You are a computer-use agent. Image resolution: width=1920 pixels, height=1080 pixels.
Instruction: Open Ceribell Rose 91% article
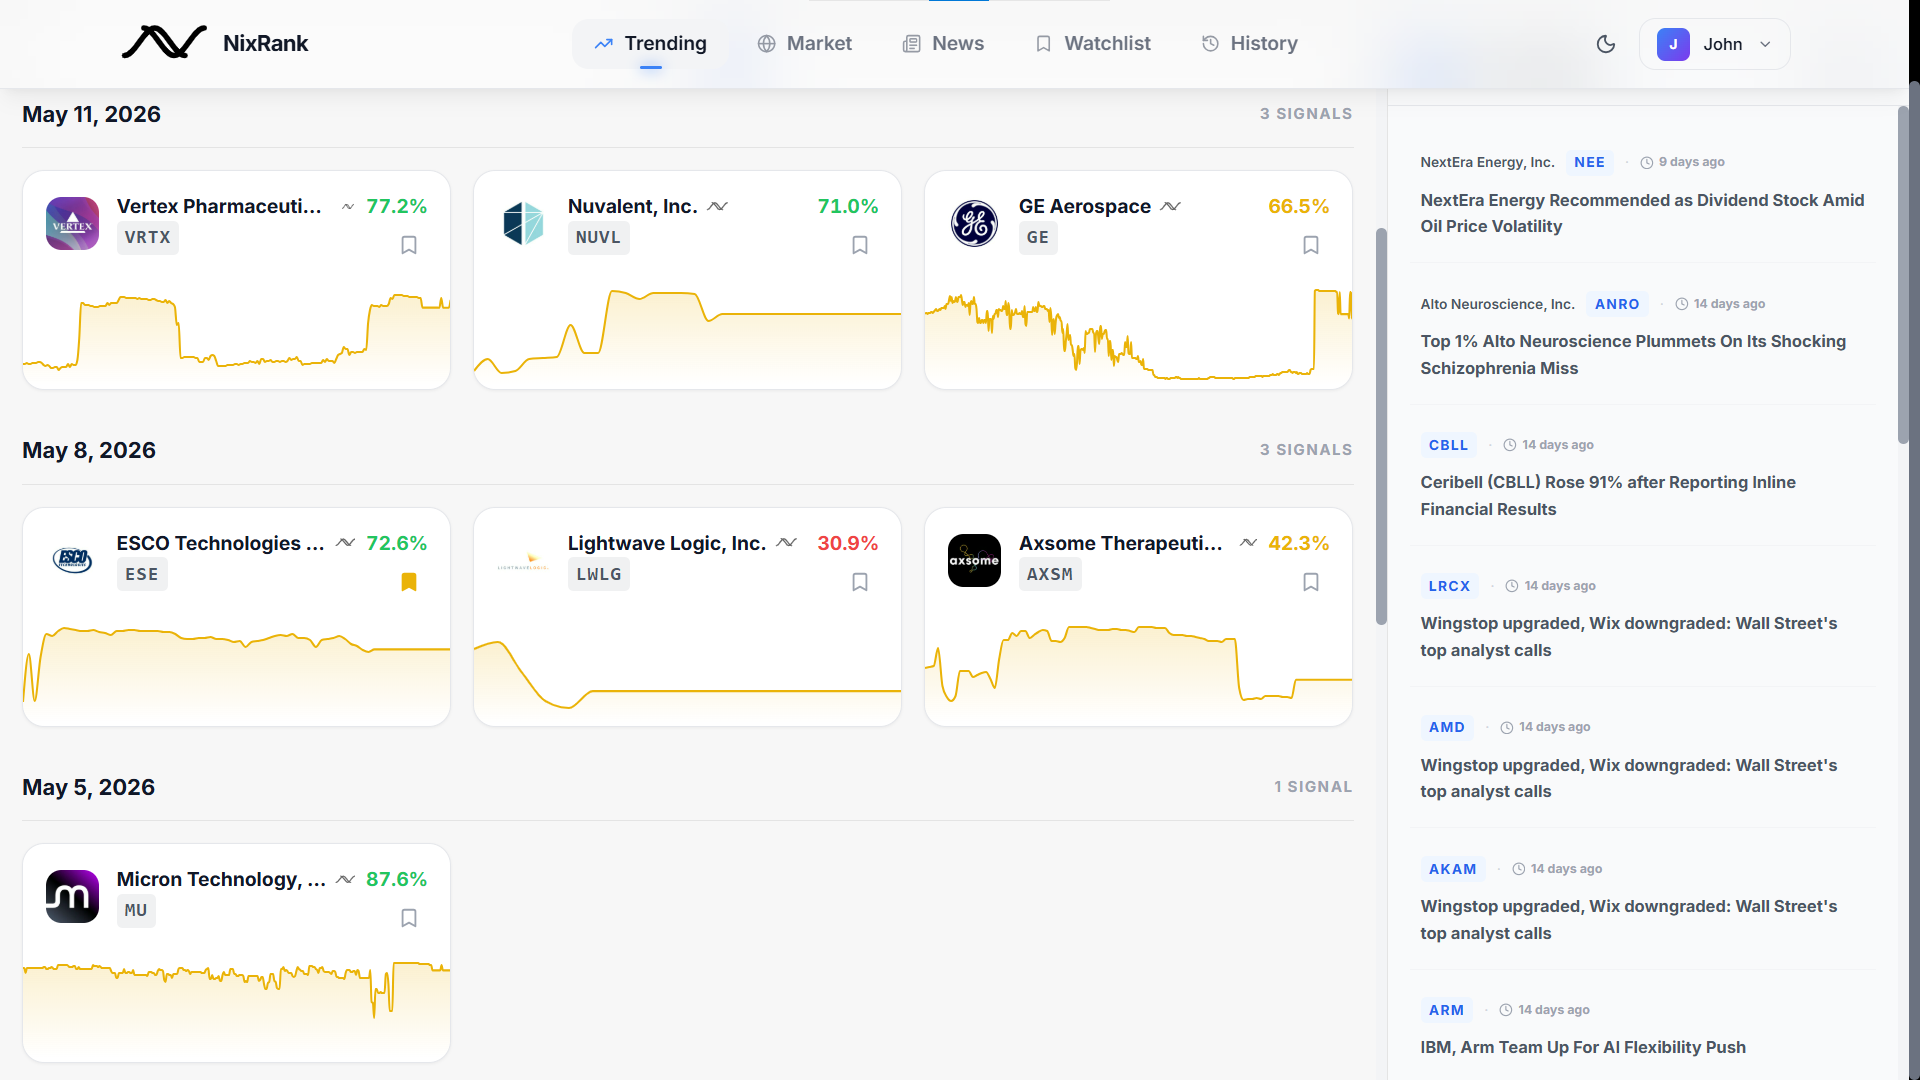coord(1608,496)
